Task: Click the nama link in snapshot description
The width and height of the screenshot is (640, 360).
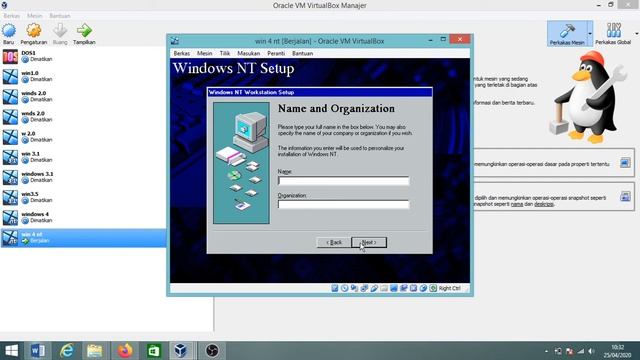Action: 517,204
